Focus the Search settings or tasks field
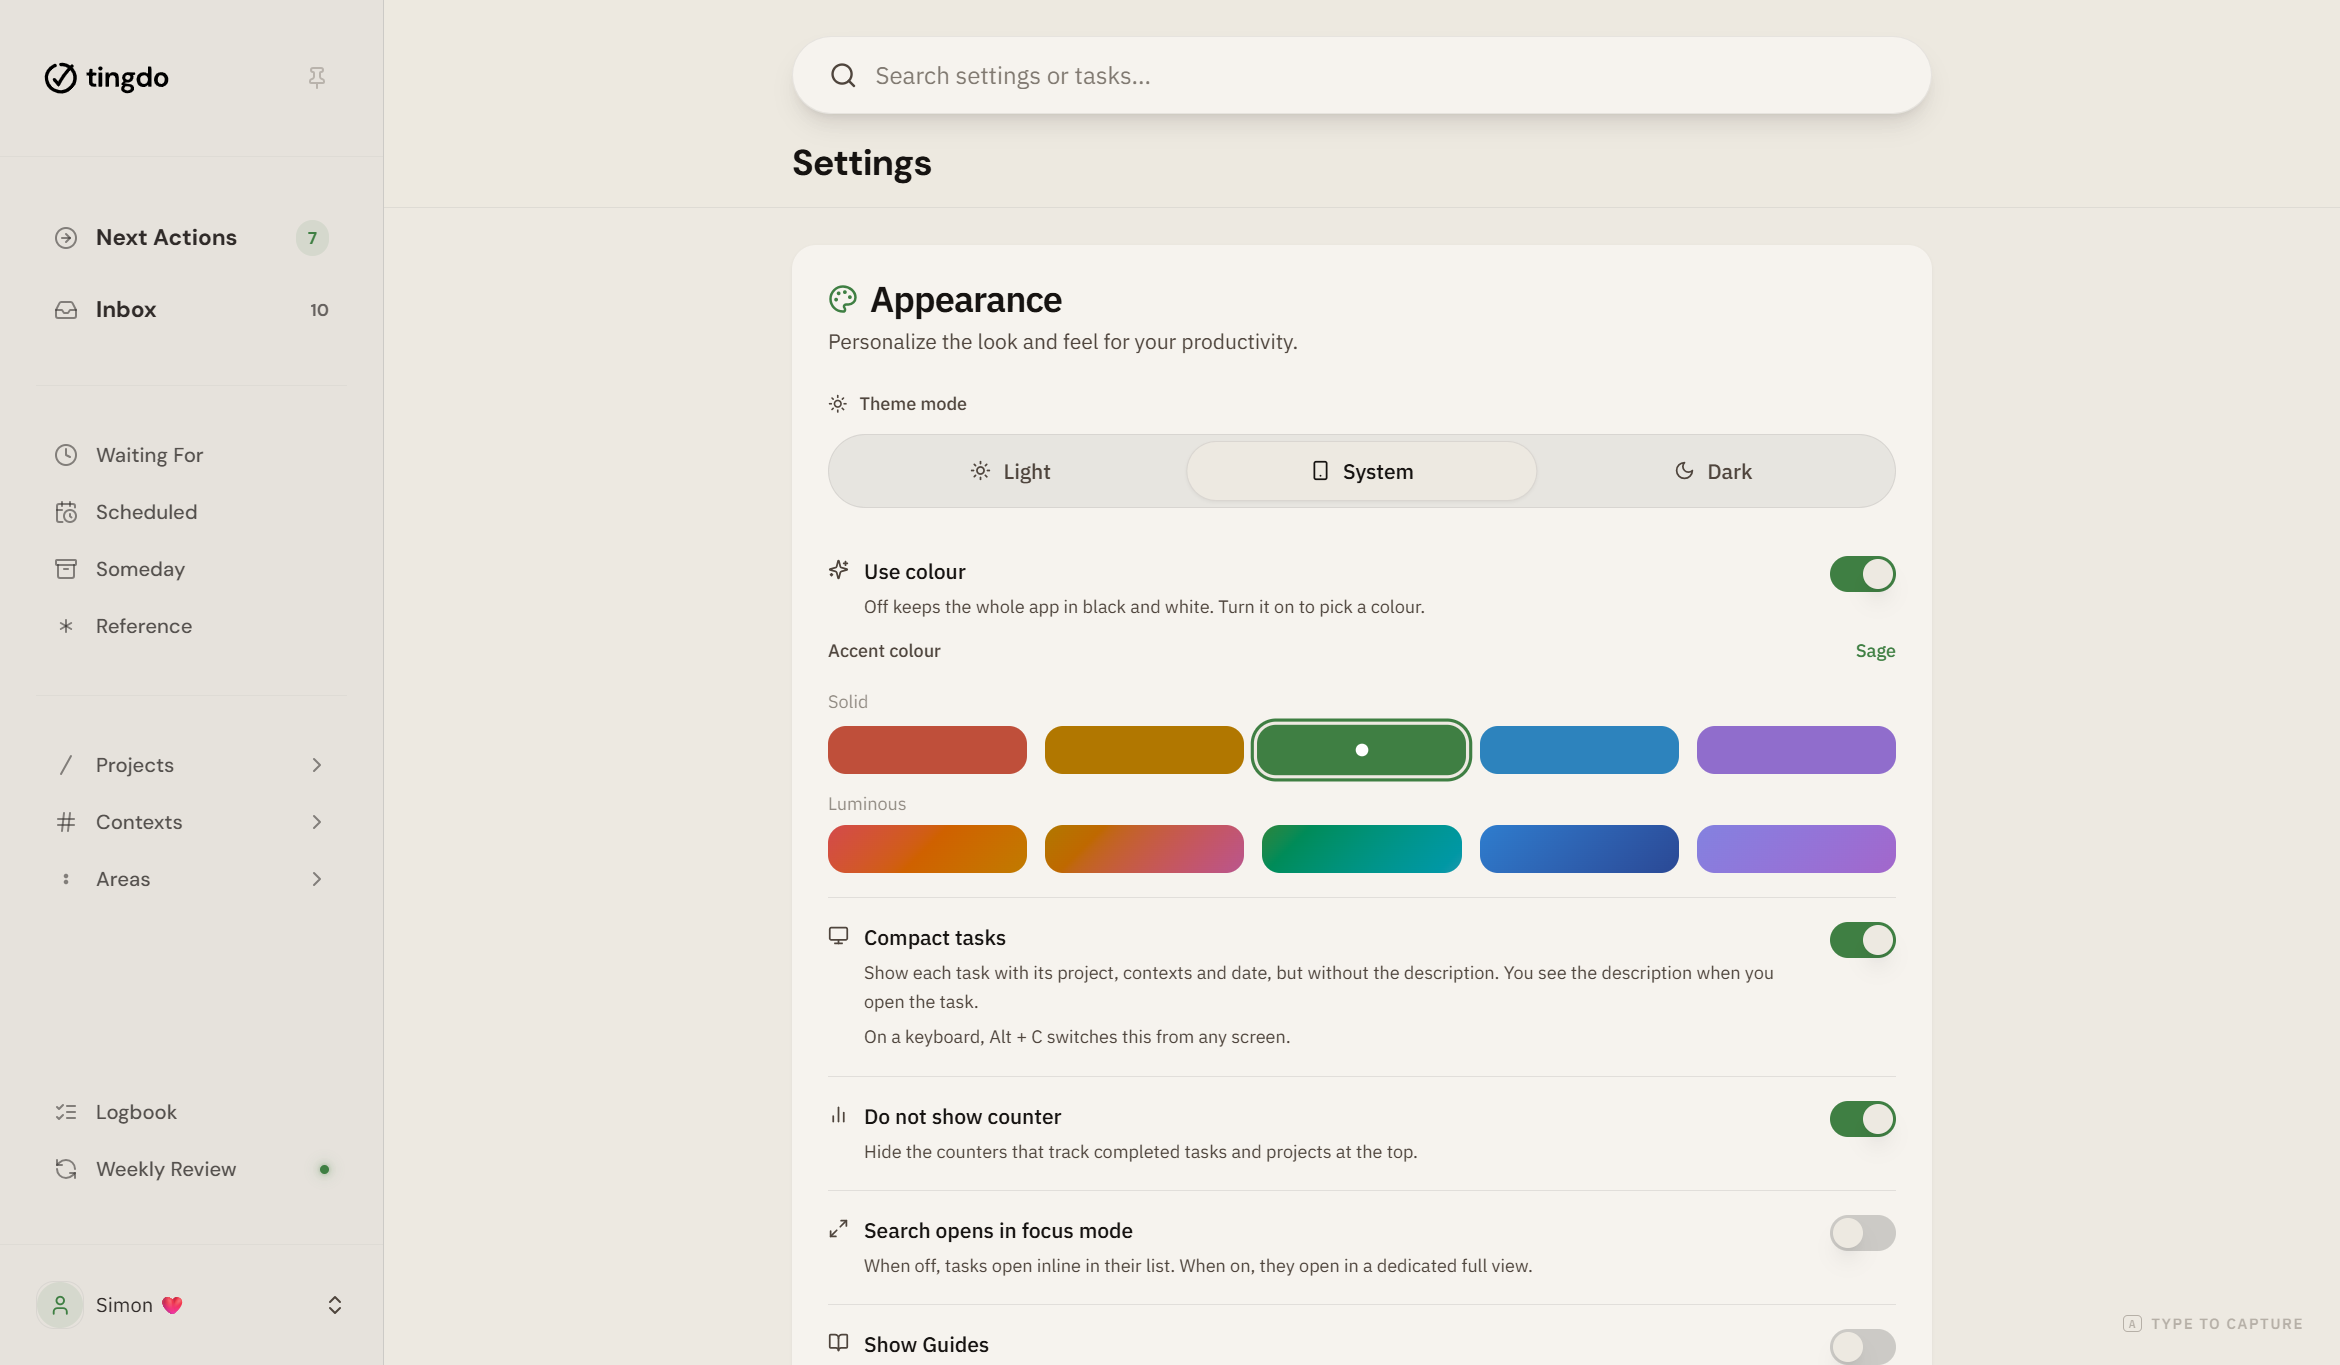This screenshot has height=1365, width=2340. tap(1361, 75)
